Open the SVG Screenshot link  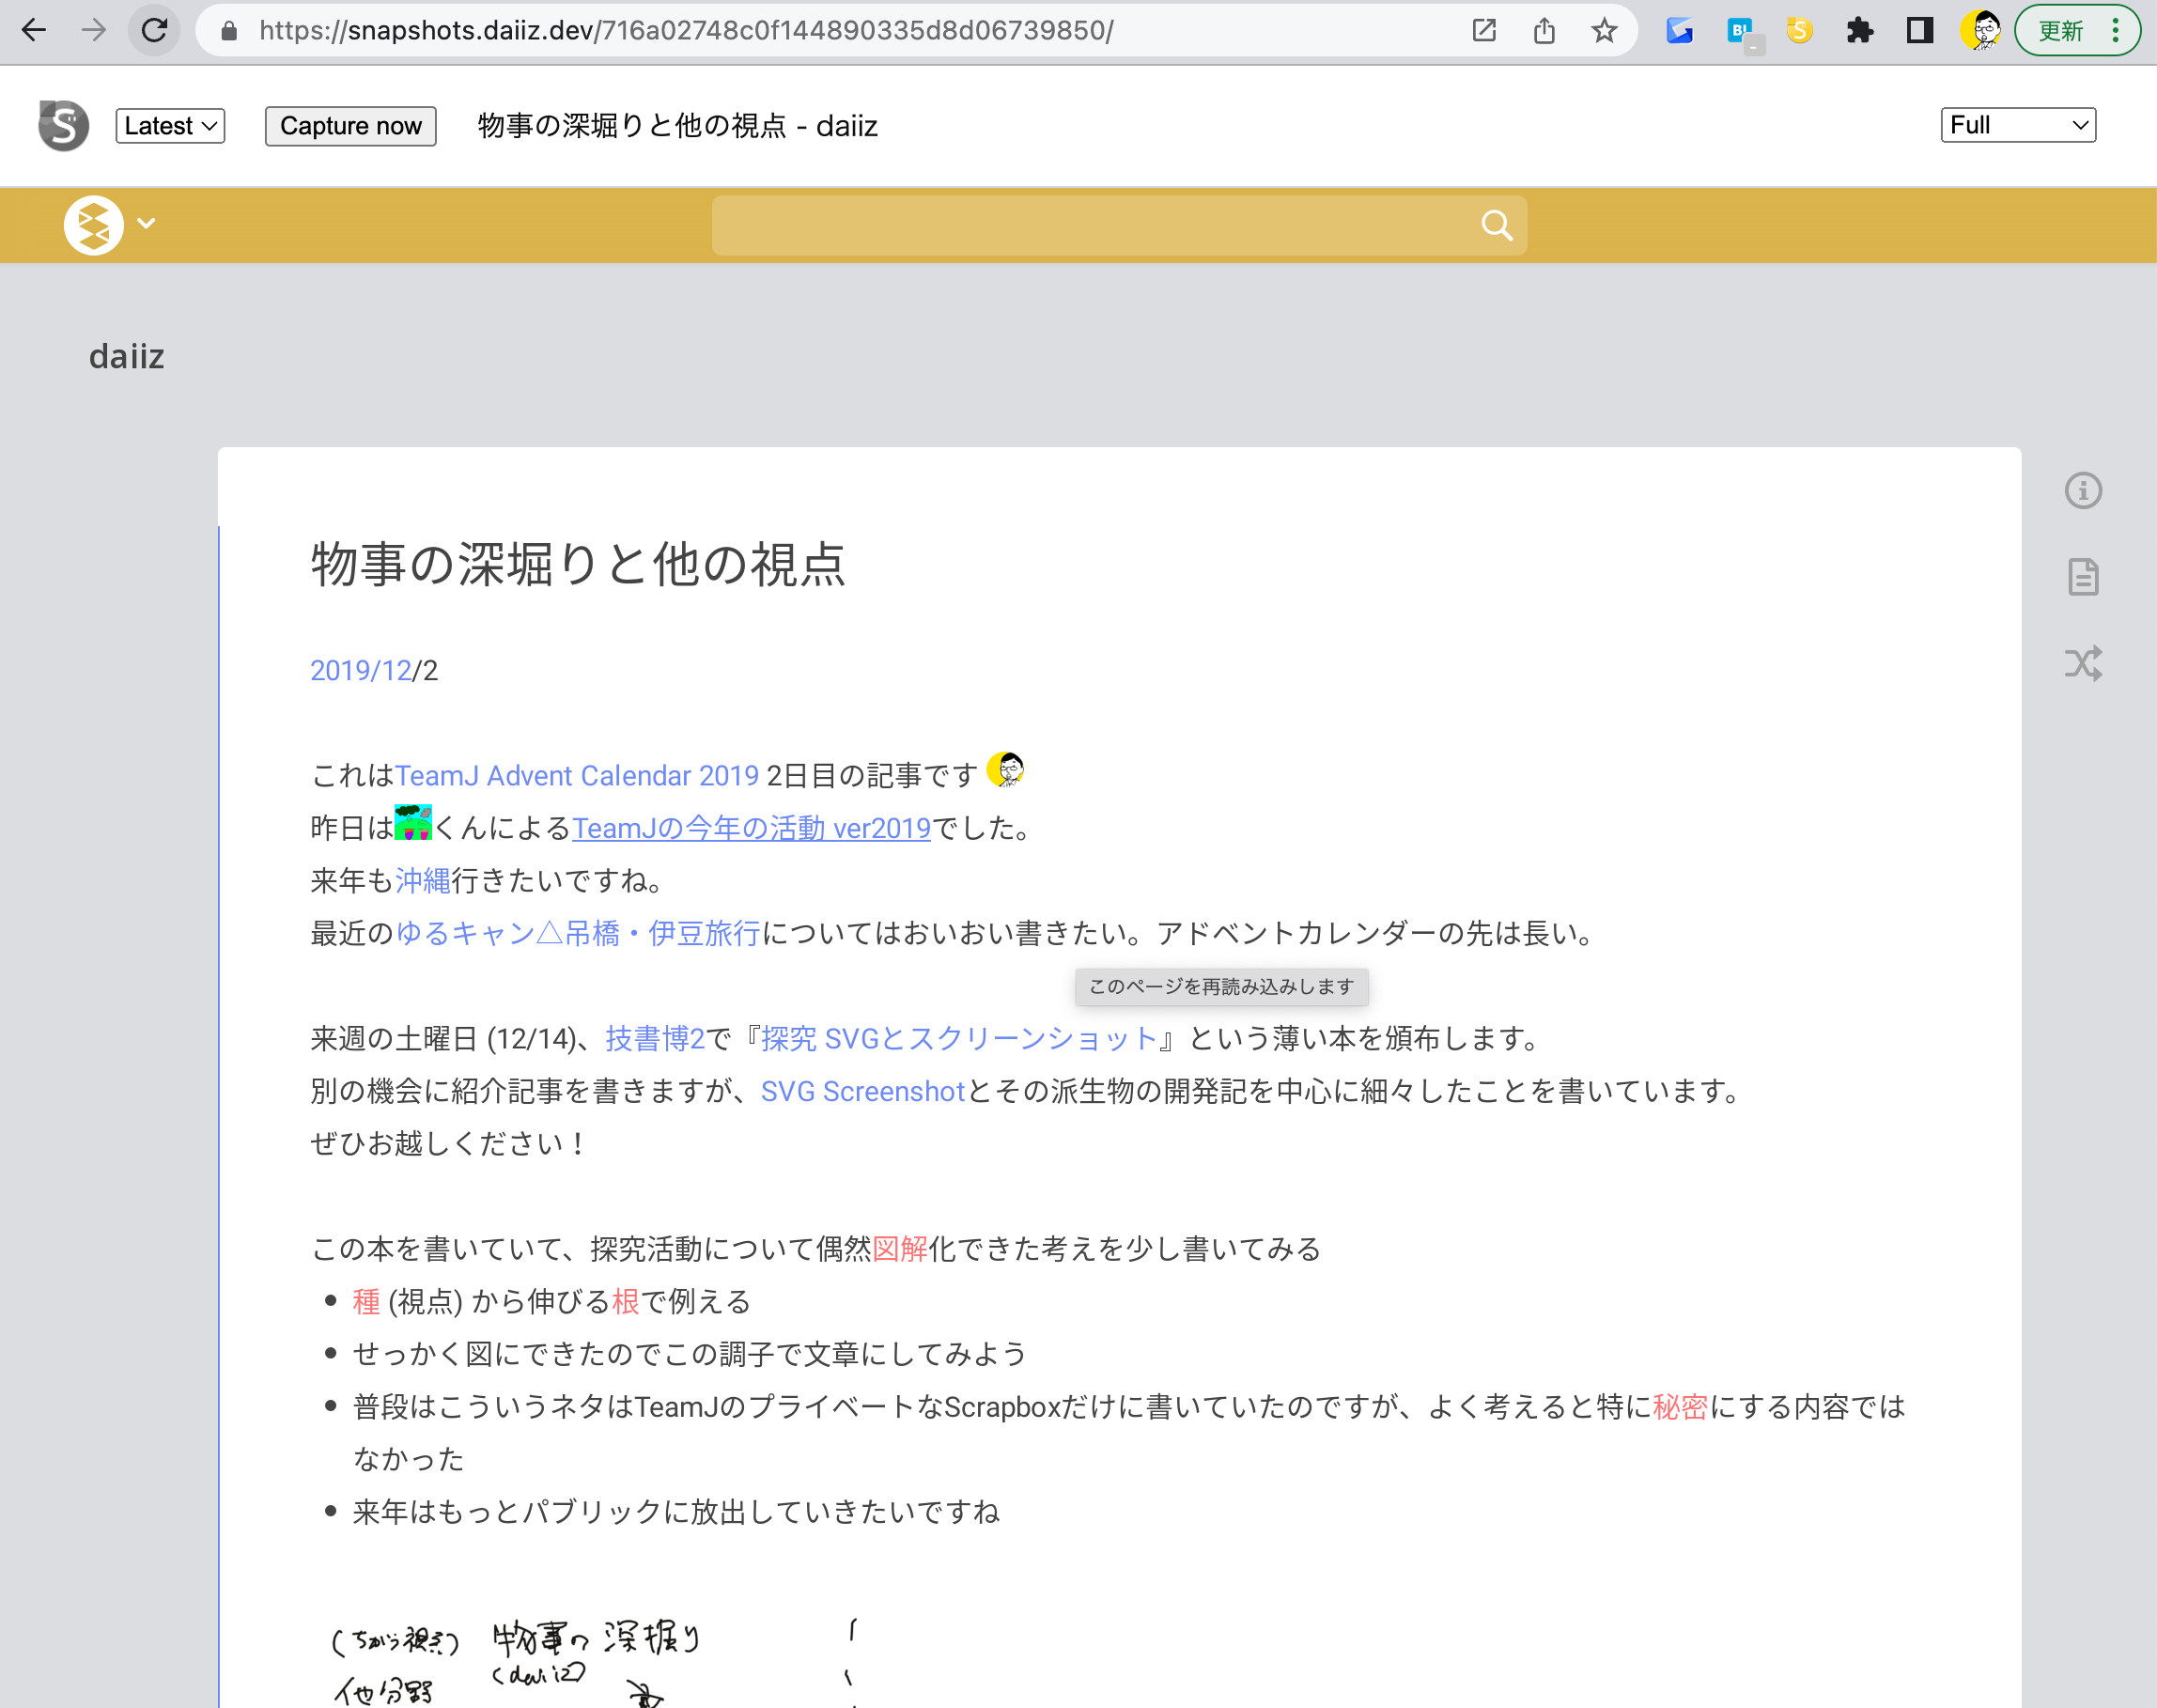pos(862,1091)
